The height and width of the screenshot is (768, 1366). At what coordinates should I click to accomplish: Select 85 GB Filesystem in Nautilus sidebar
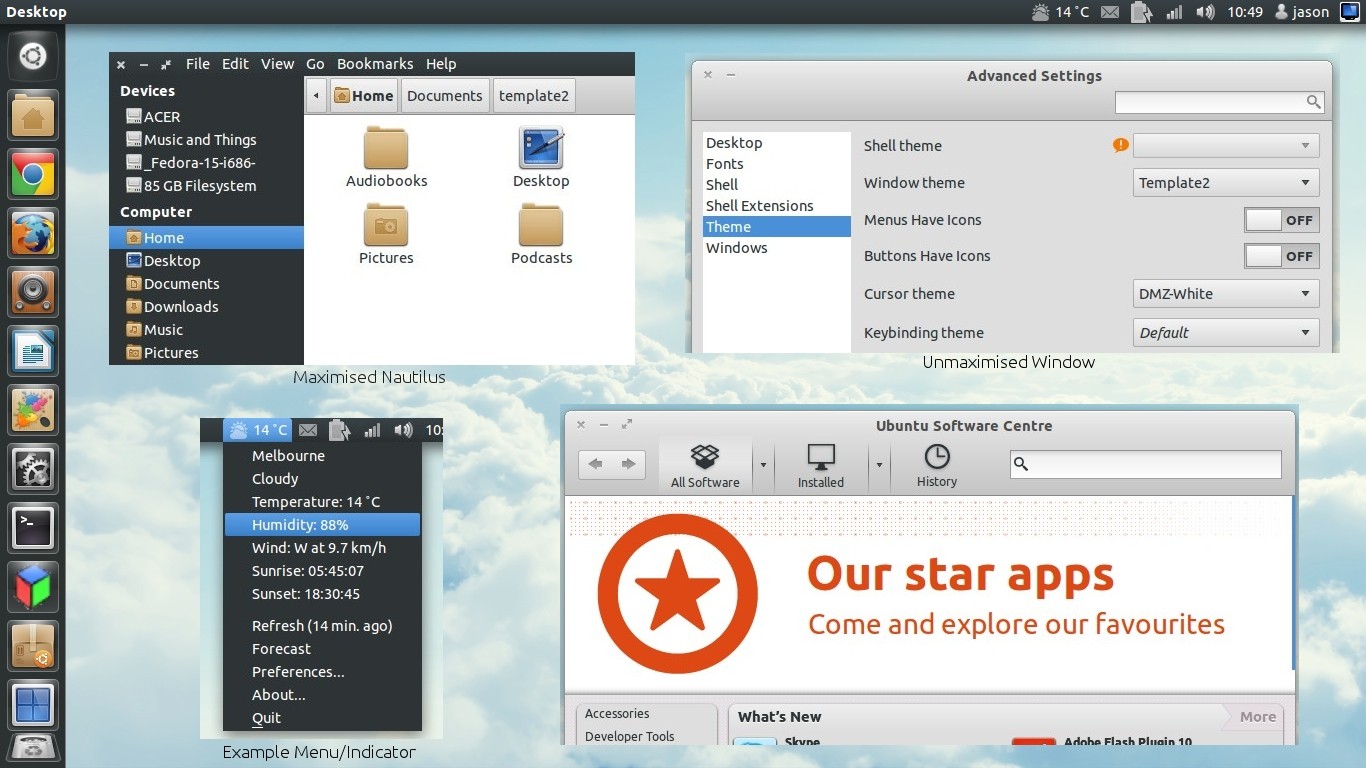click(206, 186)
